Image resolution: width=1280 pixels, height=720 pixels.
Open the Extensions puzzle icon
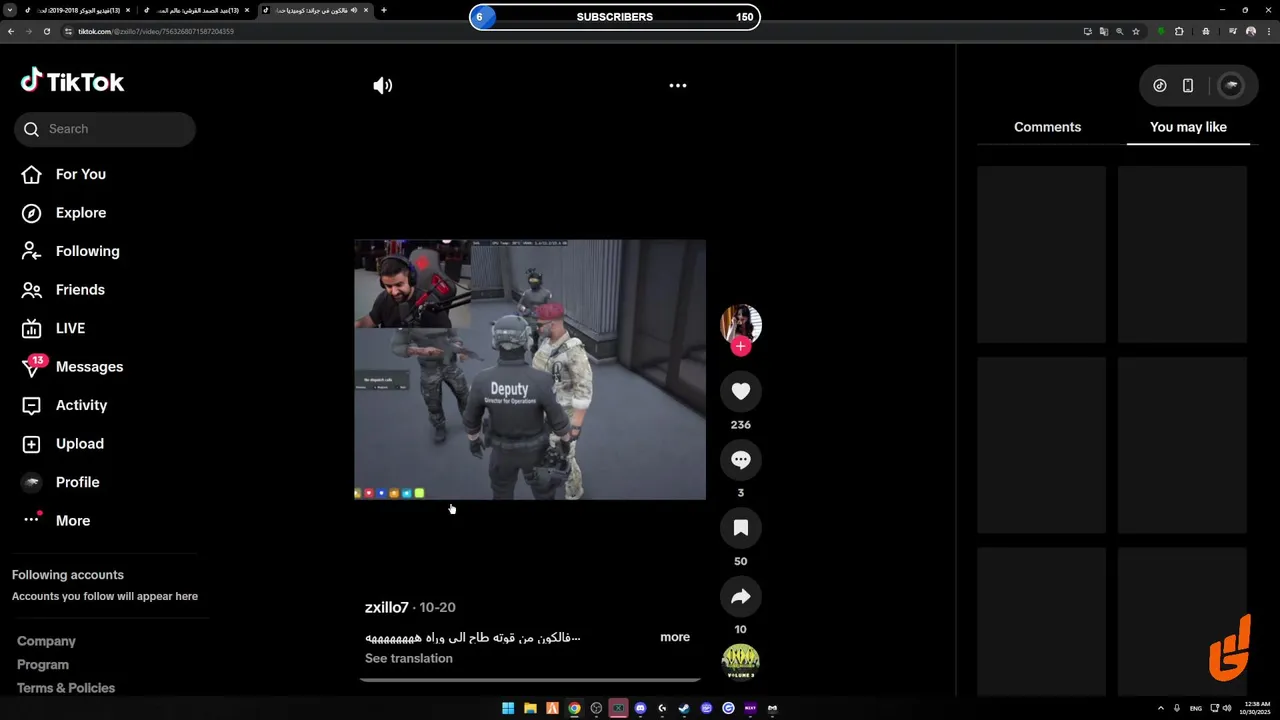1179,31
